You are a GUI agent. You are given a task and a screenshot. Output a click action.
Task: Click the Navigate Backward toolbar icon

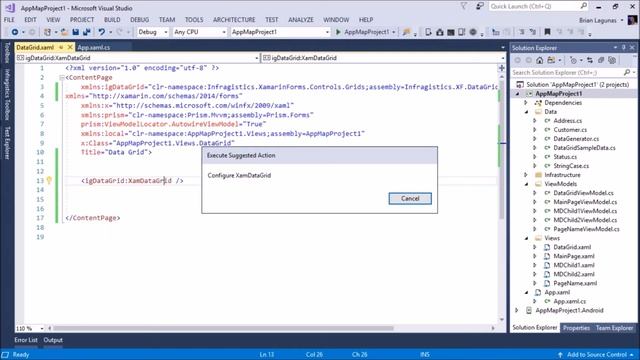15,32
